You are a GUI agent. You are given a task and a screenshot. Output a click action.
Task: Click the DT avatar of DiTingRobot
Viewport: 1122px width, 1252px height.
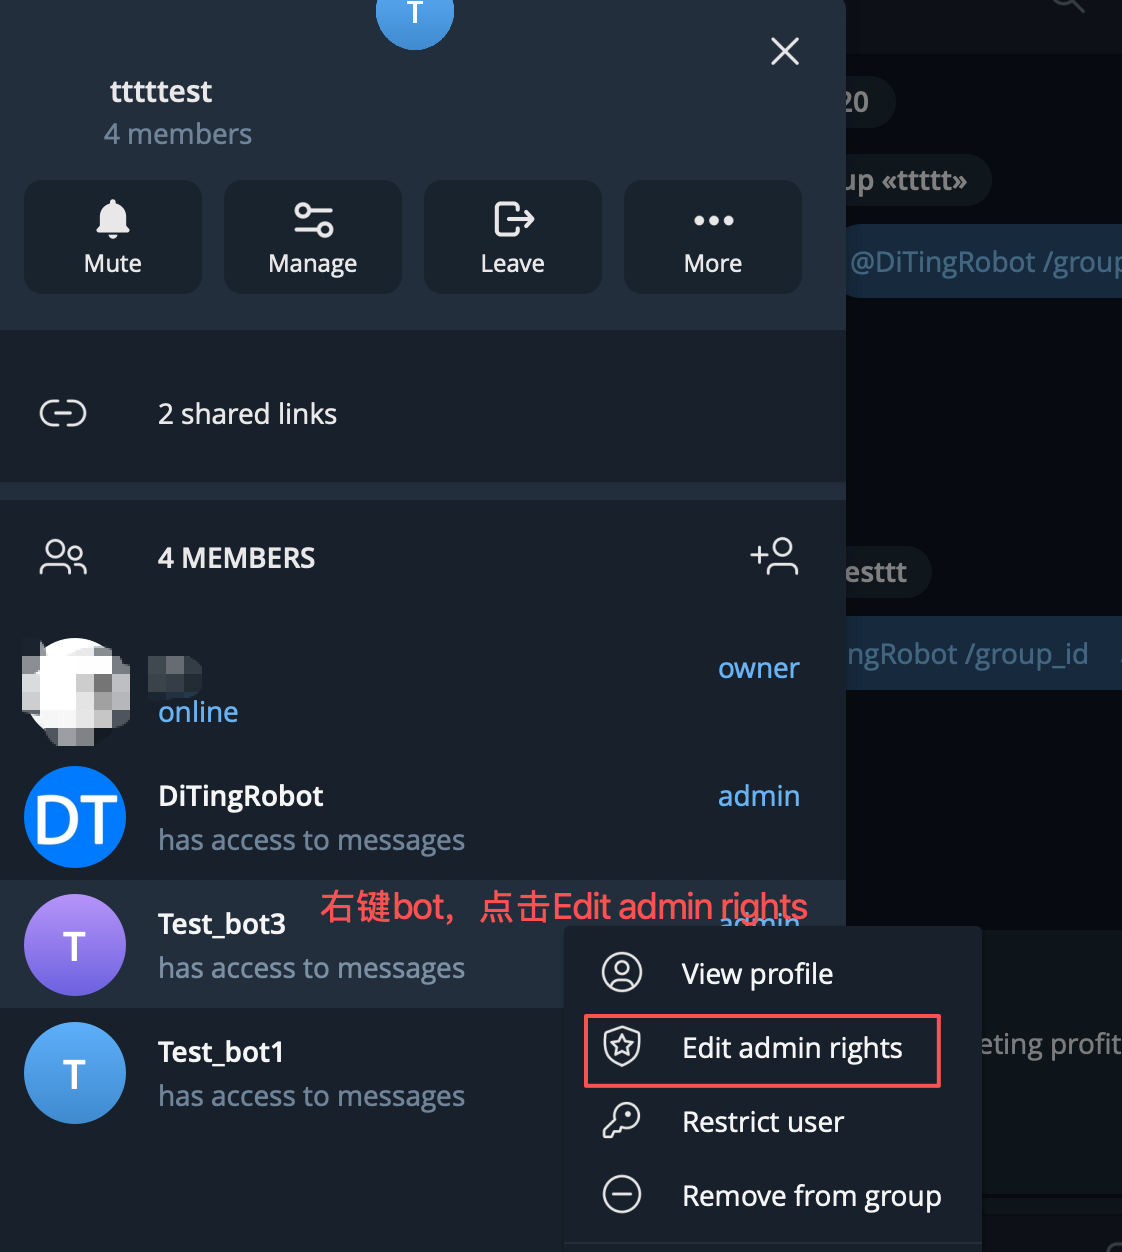click(x=75, y=817)
